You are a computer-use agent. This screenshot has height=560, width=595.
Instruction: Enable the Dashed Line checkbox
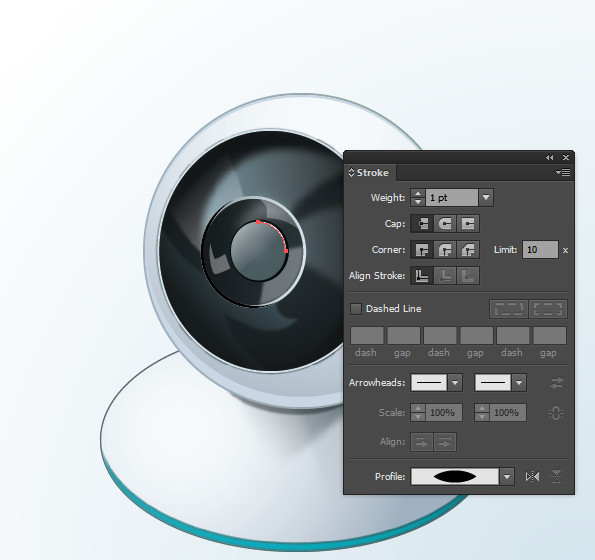[x=356, y=309]
